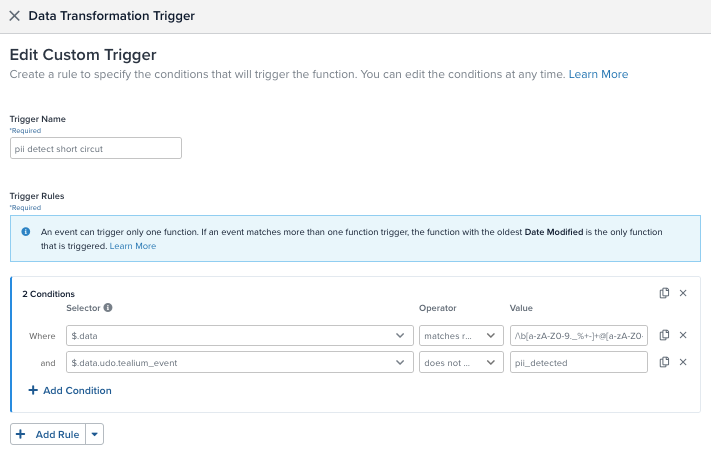Copy the first condition row
Image resolution: width=711 pixels, height=449 pixels.
(x=664, y=336)
